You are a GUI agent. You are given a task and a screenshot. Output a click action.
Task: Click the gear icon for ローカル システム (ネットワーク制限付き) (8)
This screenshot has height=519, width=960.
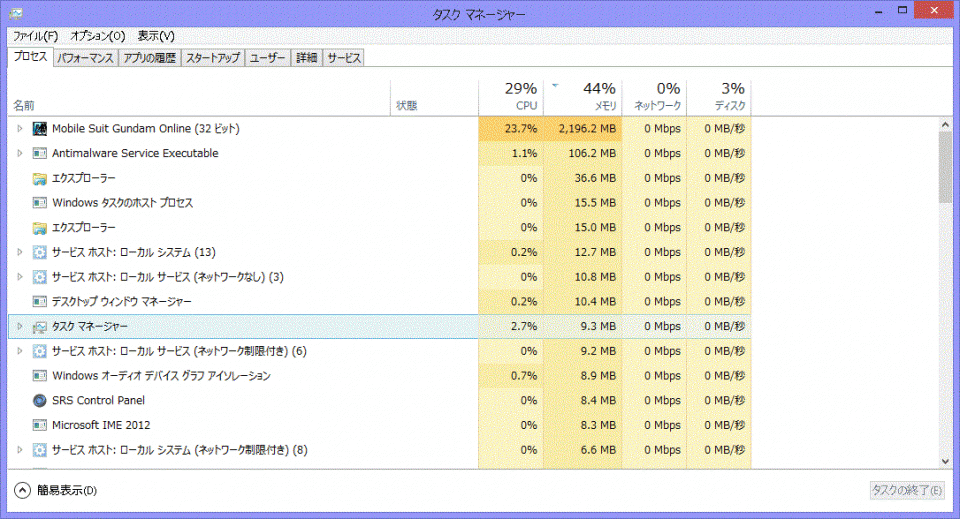pyautogui.click(x=40, y=450)
